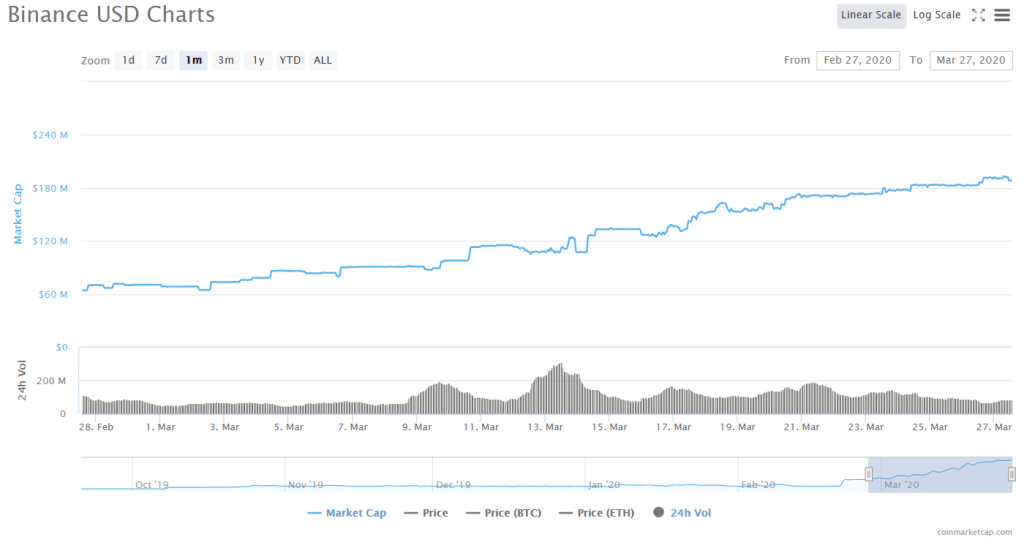Select the 3m zoom range
The width and height of the screenshot is (1024, 540).
pos(226,60)
